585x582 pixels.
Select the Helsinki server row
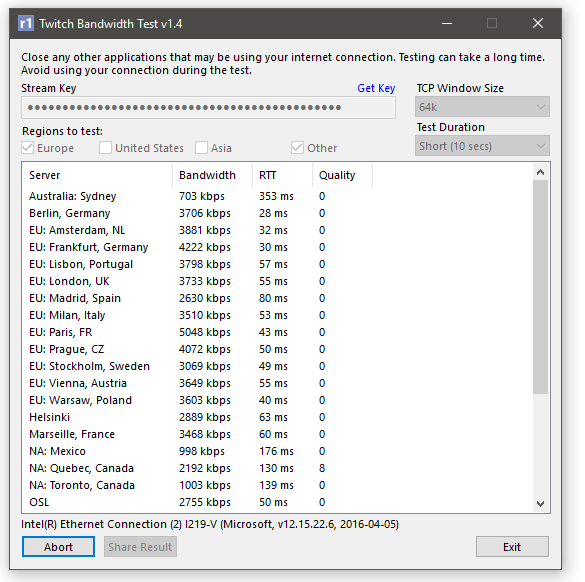[x=197, y=417]
